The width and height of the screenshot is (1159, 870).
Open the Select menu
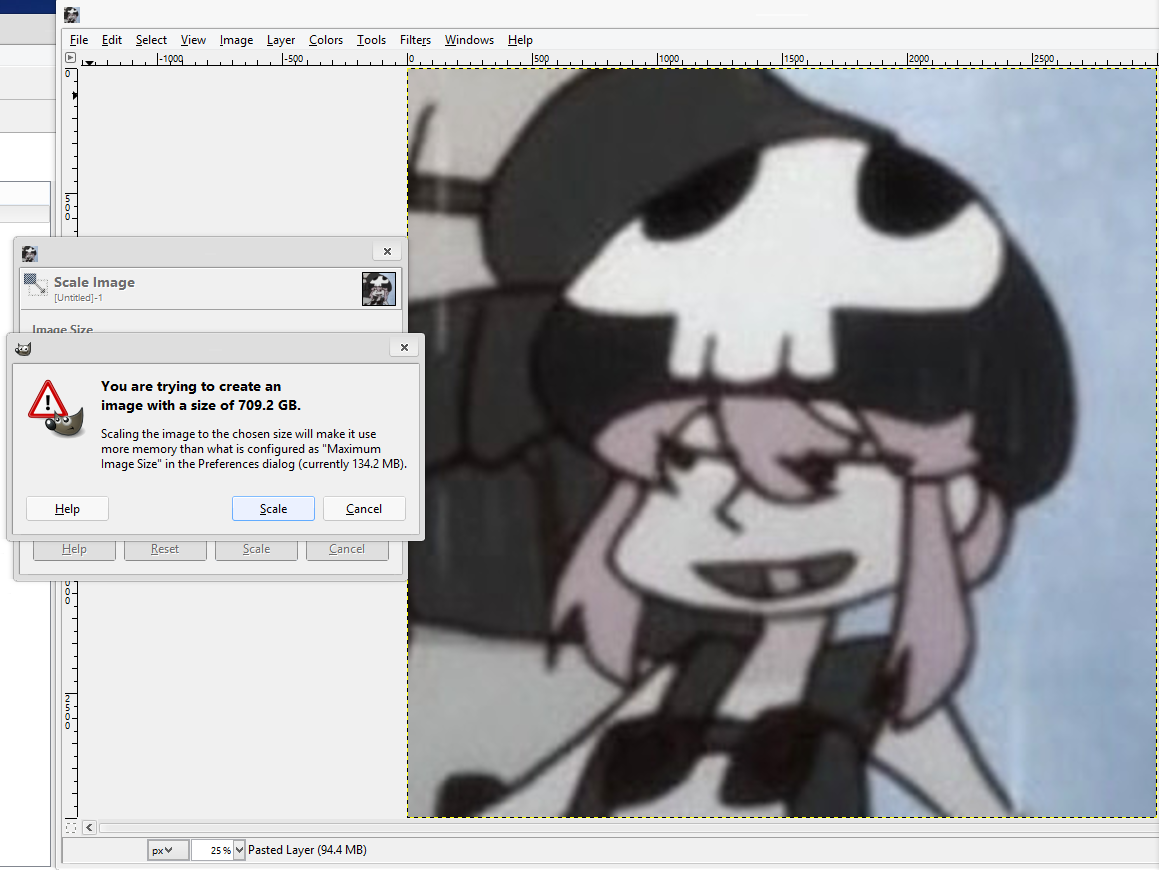(151, 40)
